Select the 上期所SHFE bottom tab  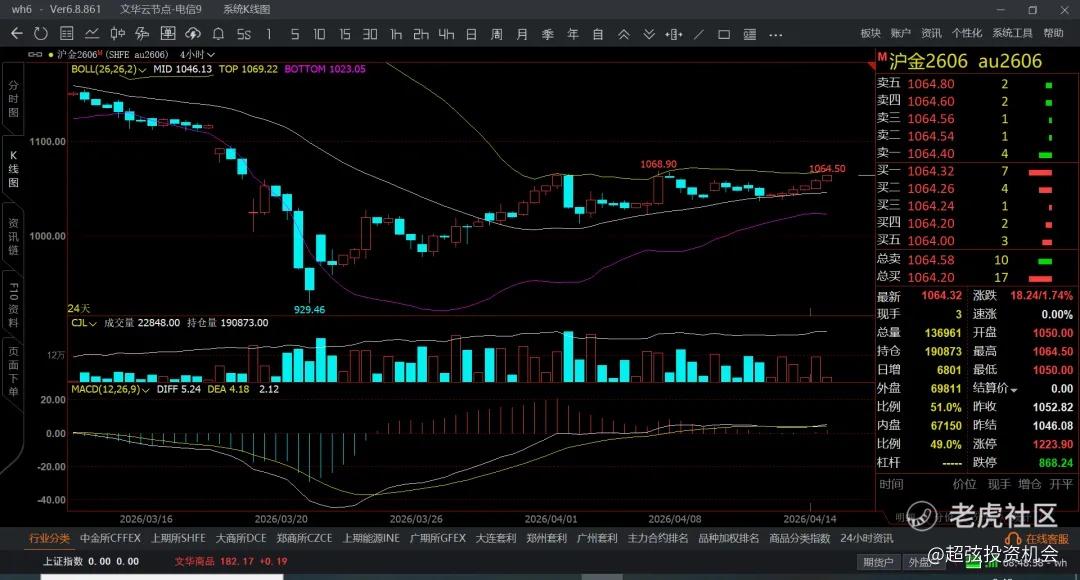pos(178,539)
